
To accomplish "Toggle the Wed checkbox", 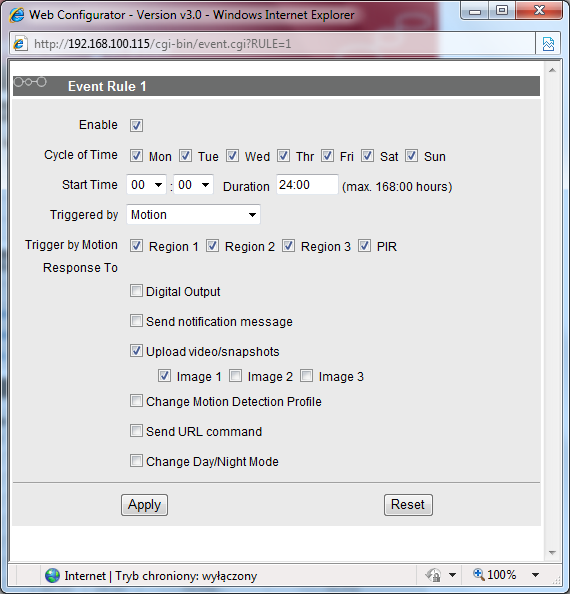I will click(233, 156).
